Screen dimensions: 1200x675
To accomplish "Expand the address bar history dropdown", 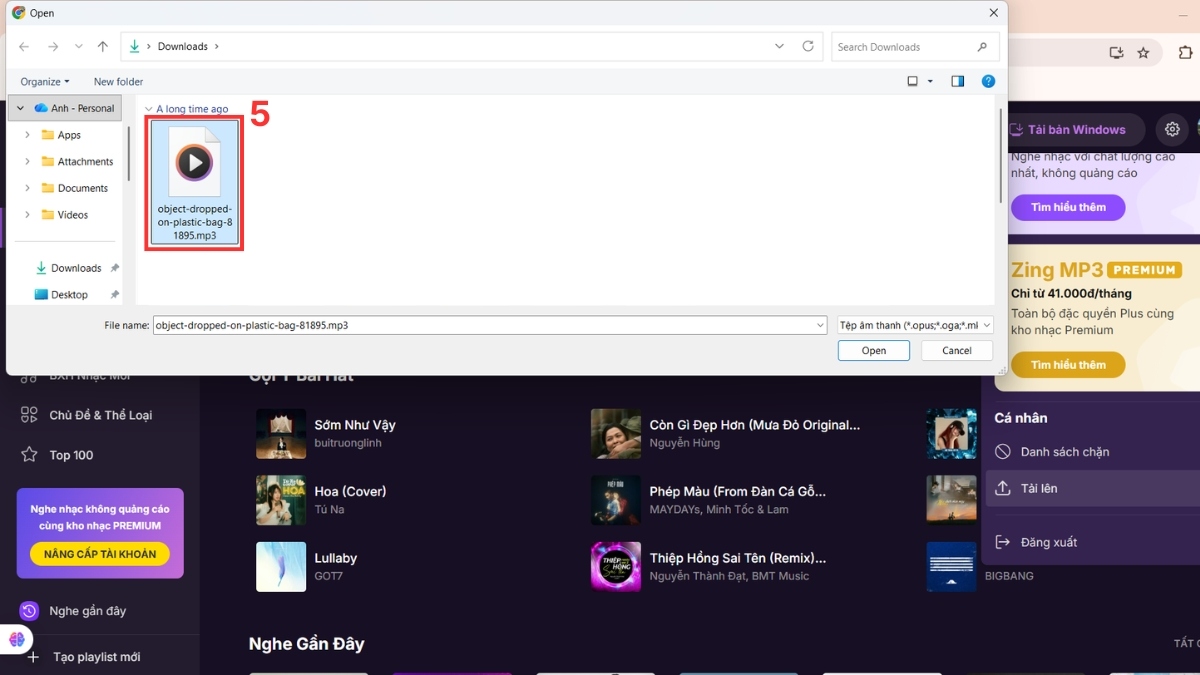I will [x=779, y=46].
